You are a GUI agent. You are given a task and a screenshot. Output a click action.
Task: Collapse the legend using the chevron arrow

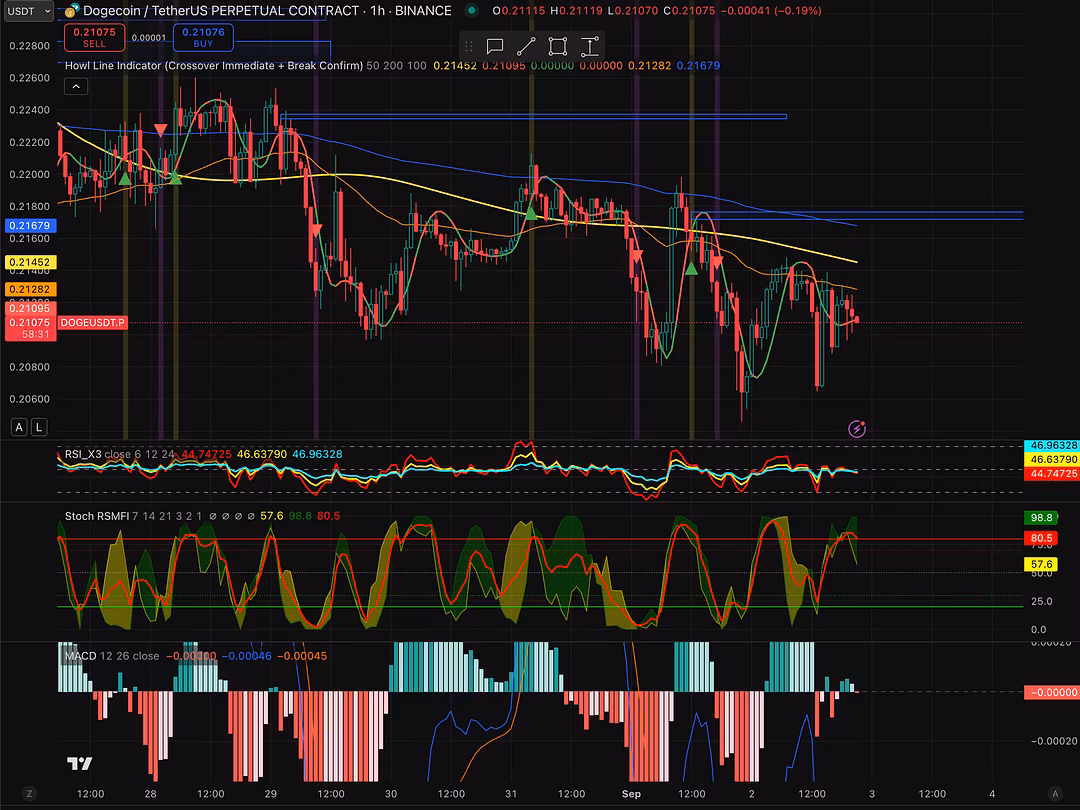(76, 86)
